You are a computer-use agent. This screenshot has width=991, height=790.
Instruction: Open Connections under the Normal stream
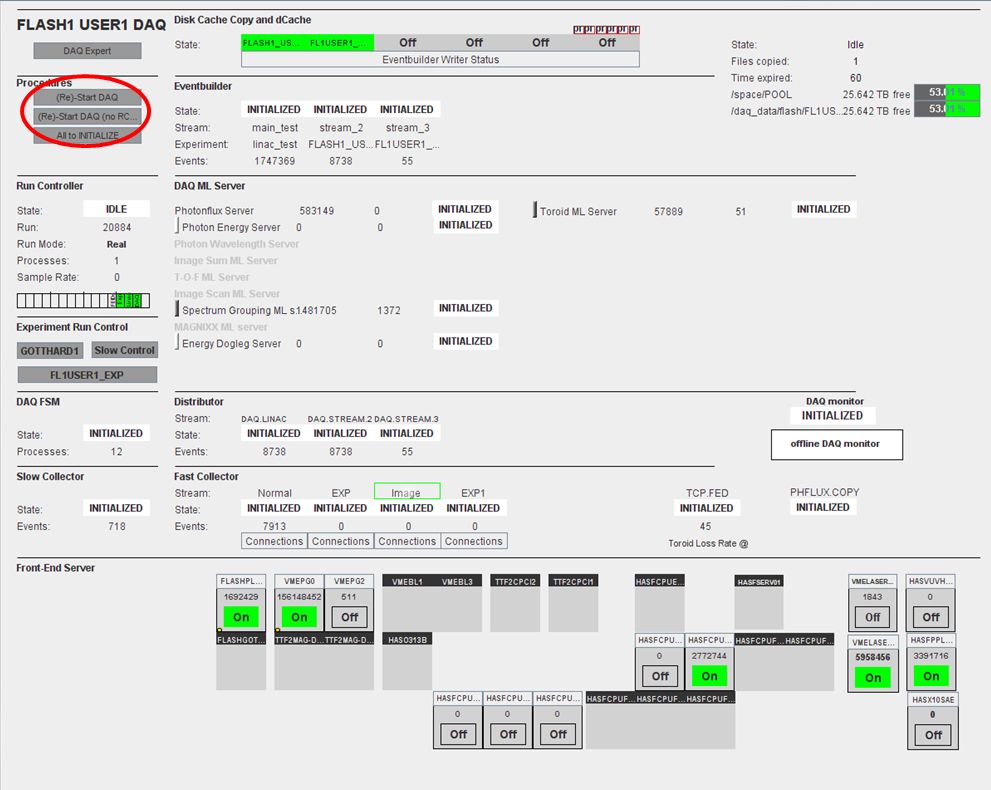pyautogui.click(x=274, y=541)
